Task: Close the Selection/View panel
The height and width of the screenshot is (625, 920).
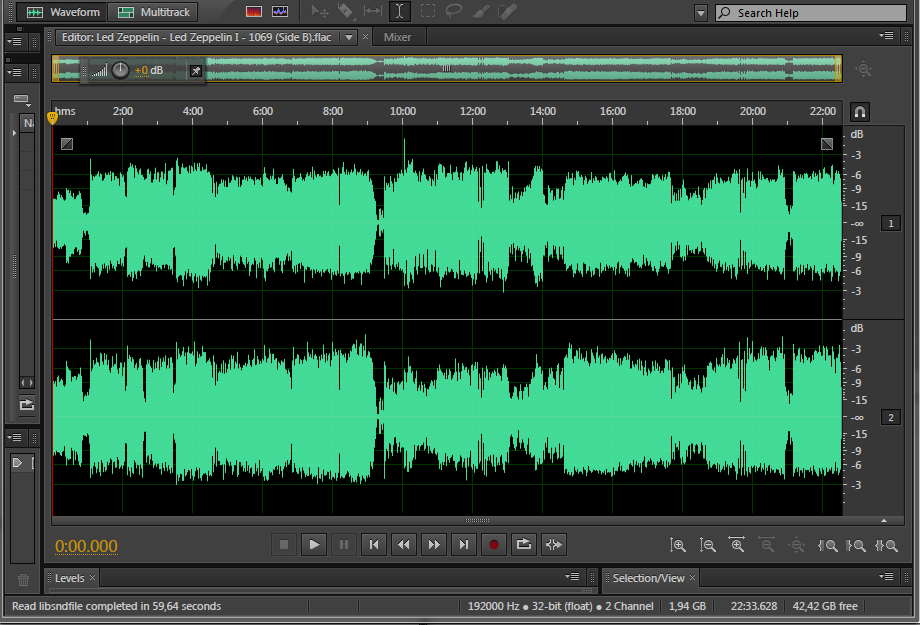Action: 692,577
